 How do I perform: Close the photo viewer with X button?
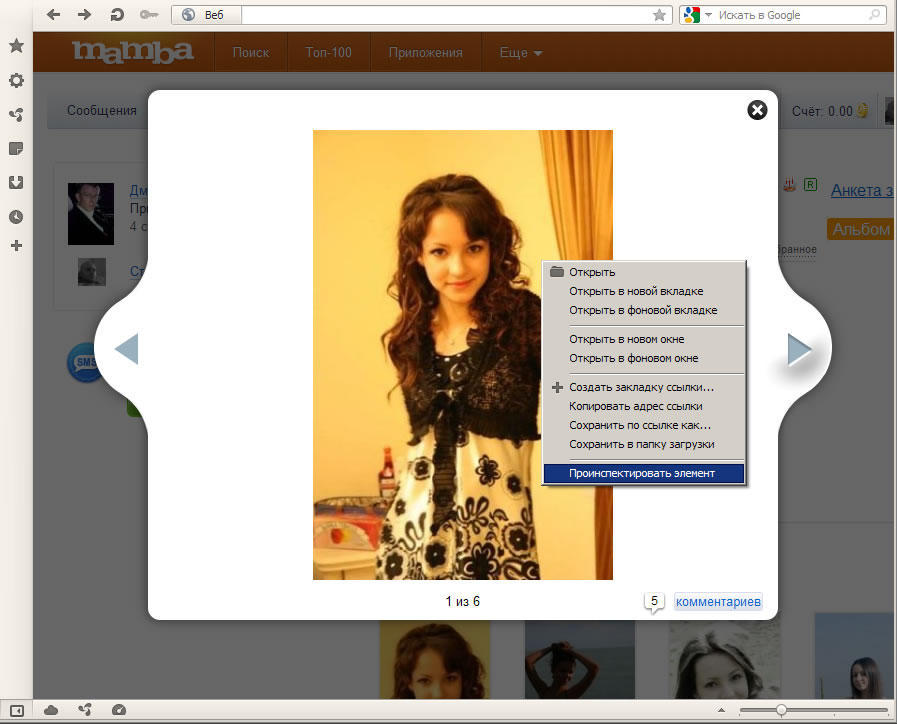757,110
